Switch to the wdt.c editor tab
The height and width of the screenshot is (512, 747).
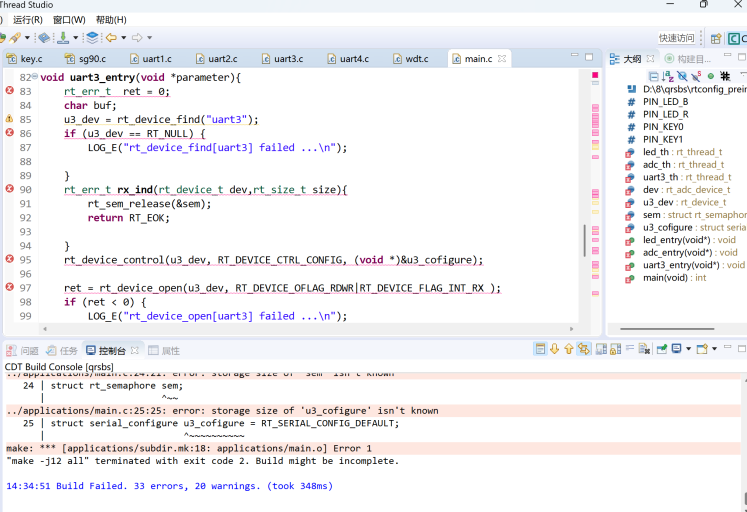(x=411, y=59)
